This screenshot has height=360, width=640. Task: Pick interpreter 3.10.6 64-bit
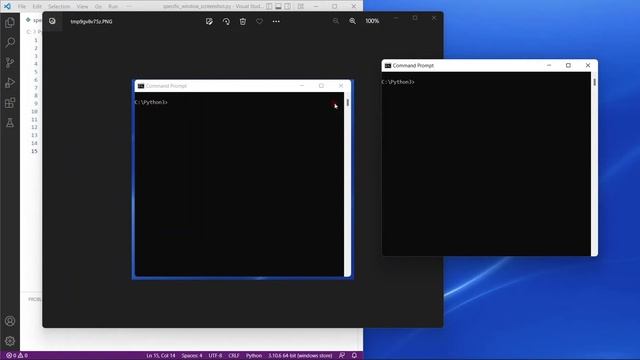tap(300, 356)
